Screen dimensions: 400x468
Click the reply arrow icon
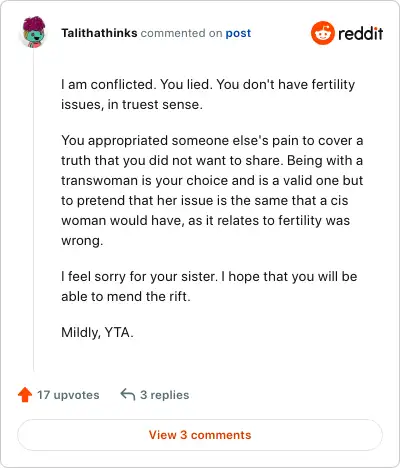(128, 394)
